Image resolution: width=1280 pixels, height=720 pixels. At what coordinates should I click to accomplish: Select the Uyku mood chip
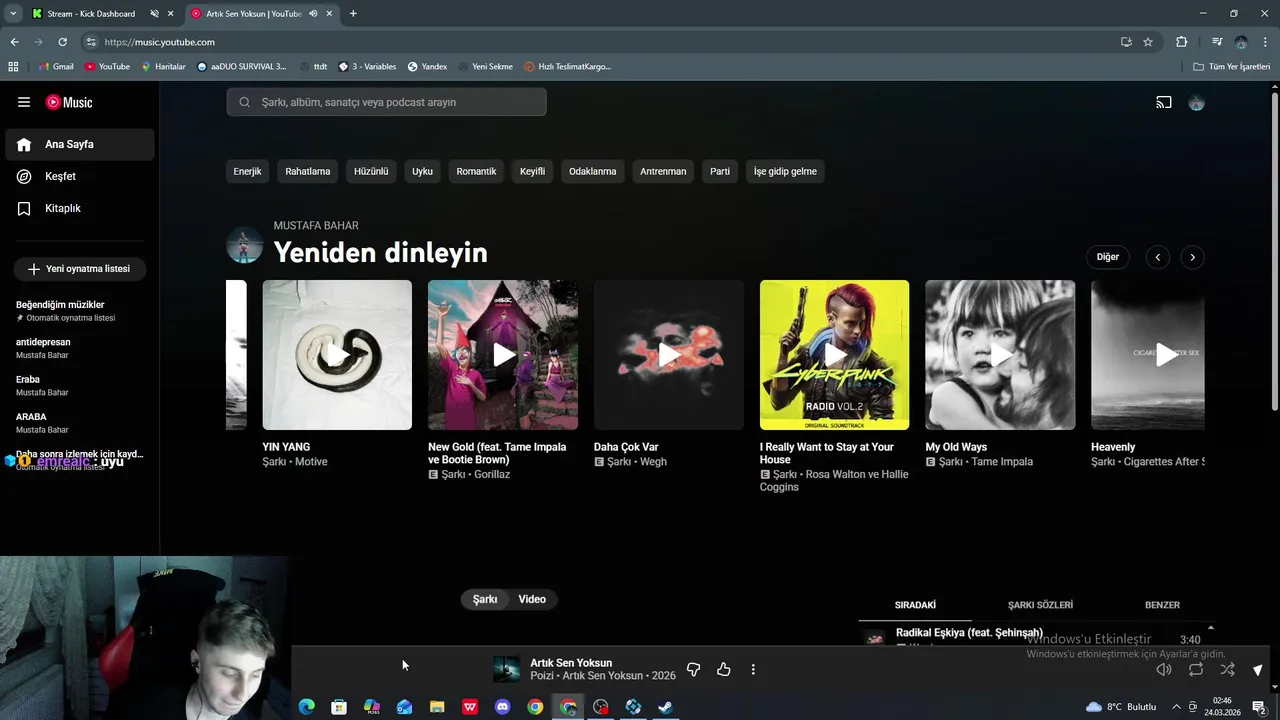tap(422, 171)
